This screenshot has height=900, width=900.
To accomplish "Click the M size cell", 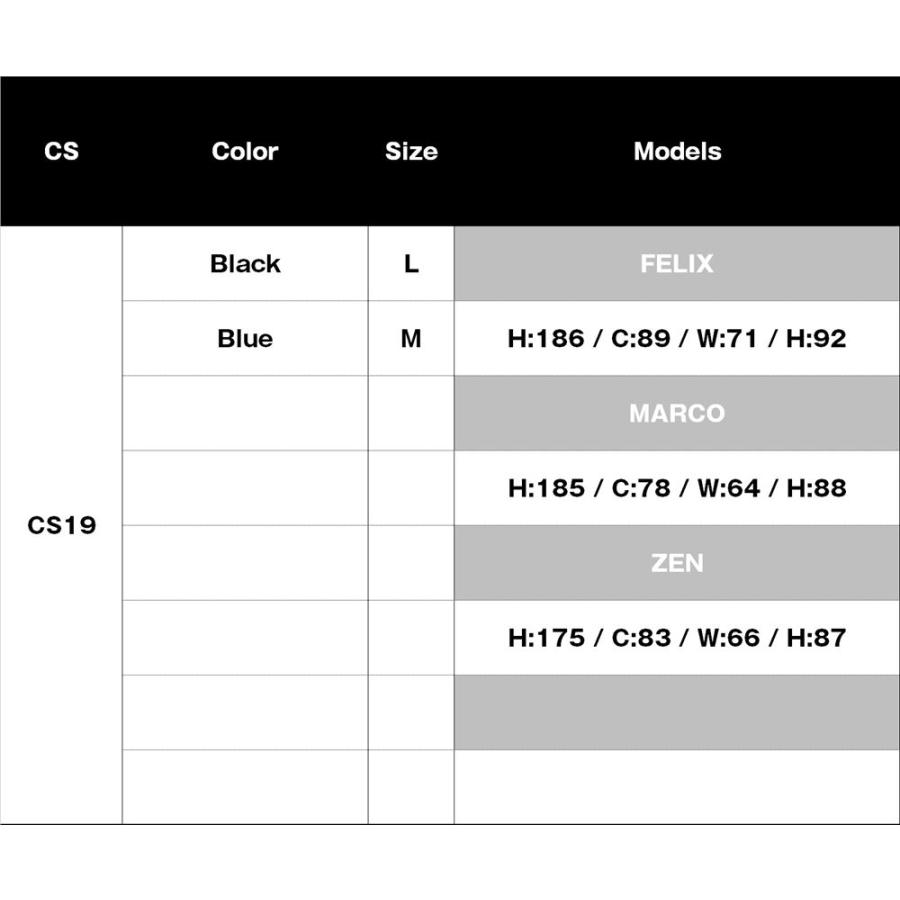I will pos(411,339).
